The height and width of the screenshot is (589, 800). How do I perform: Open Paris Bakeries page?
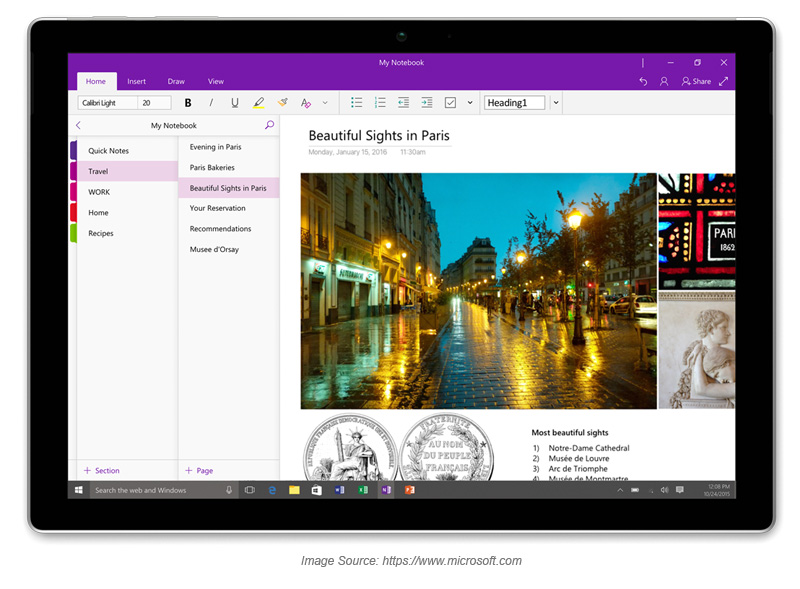click(x=229, y=167)
